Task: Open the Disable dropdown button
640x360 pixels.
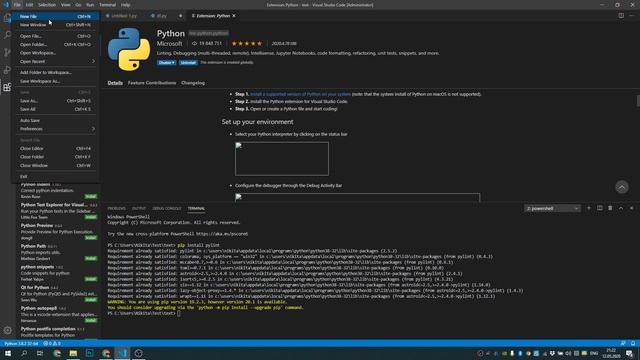Action: pos(167,62)
